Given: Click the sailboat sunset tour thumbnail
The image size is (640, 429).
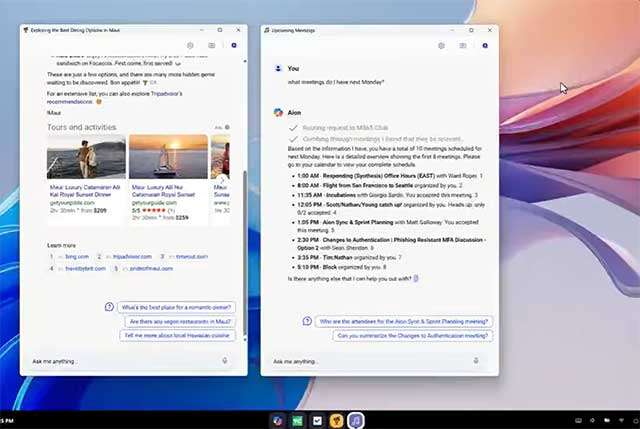Looking at the screenshot, I should click(x=168, y=157).
